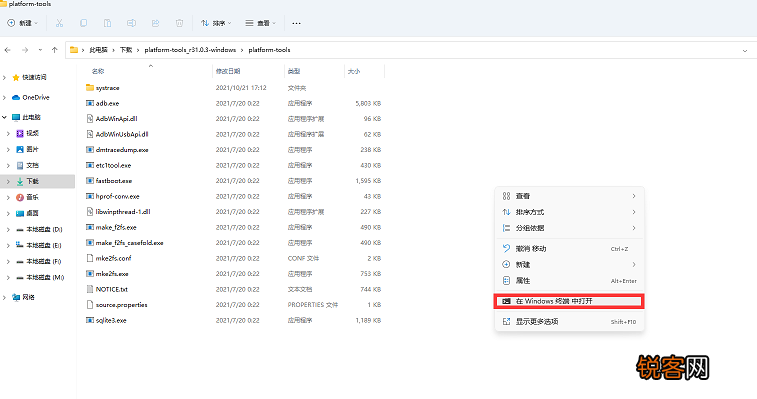The height and width of the screenshot is (399, 757).
Task: Click the Rename icon in toolbar
Action: [131, 23]
